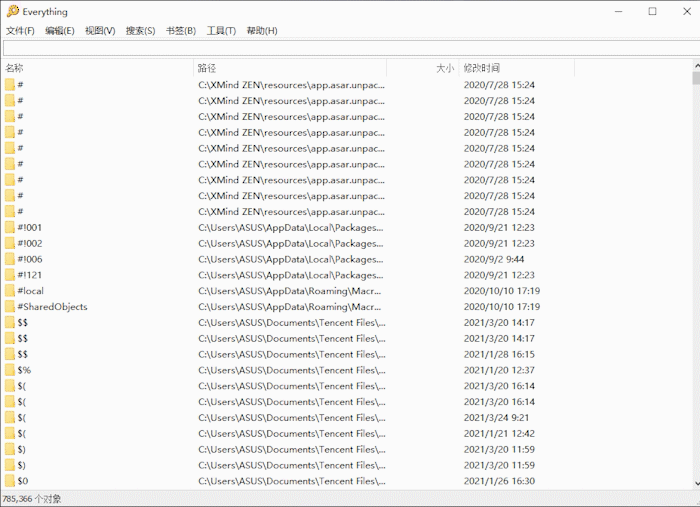
Task: Select the #local folder name
Action: [x=31, y=291]
